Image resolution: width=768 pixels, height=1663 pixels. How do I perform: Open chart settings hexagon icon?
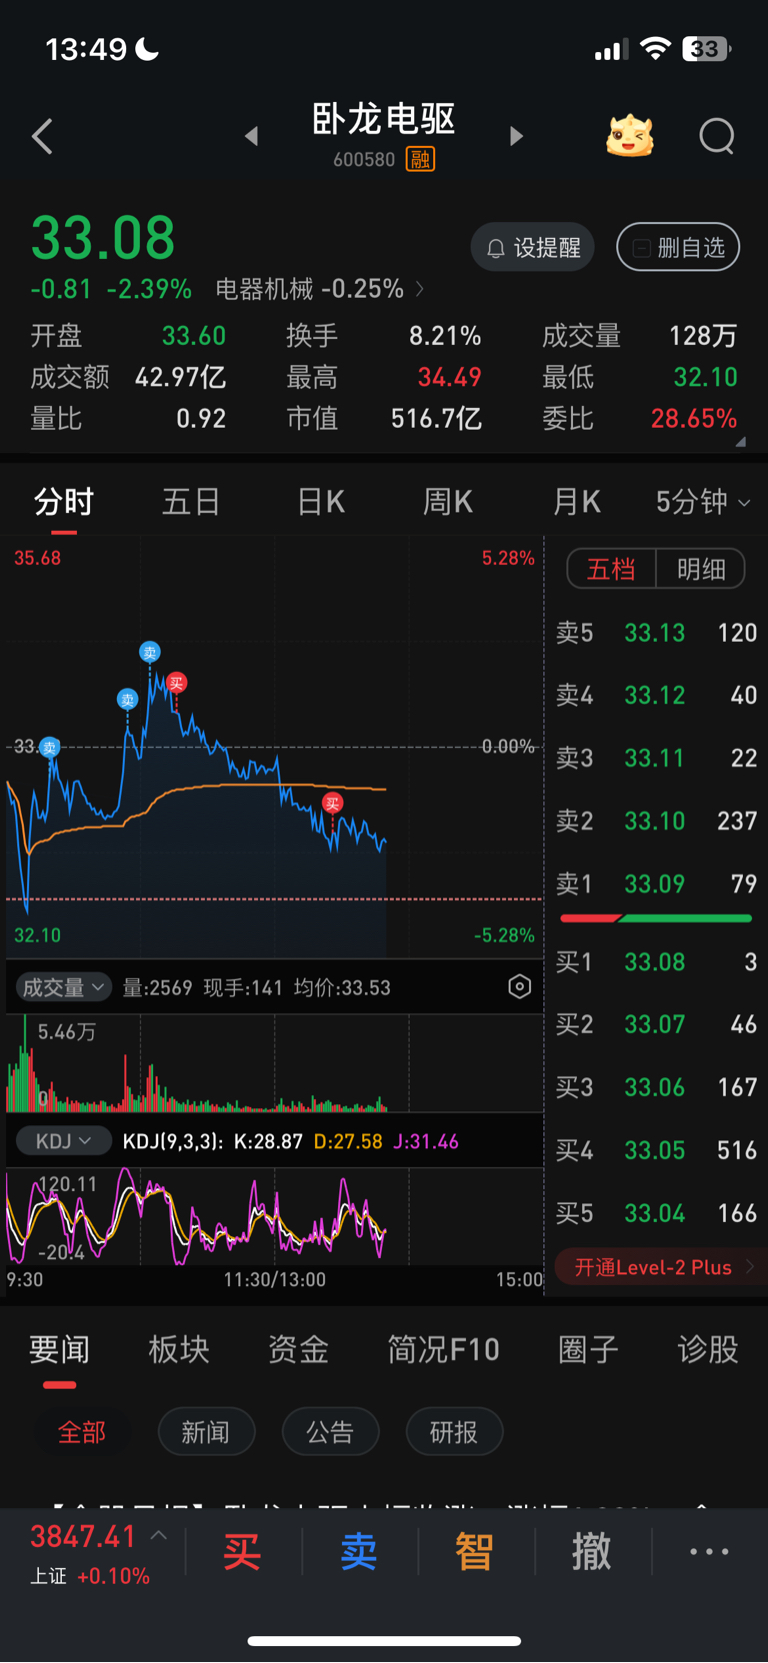pyautogui.click(x=520, y=987)
